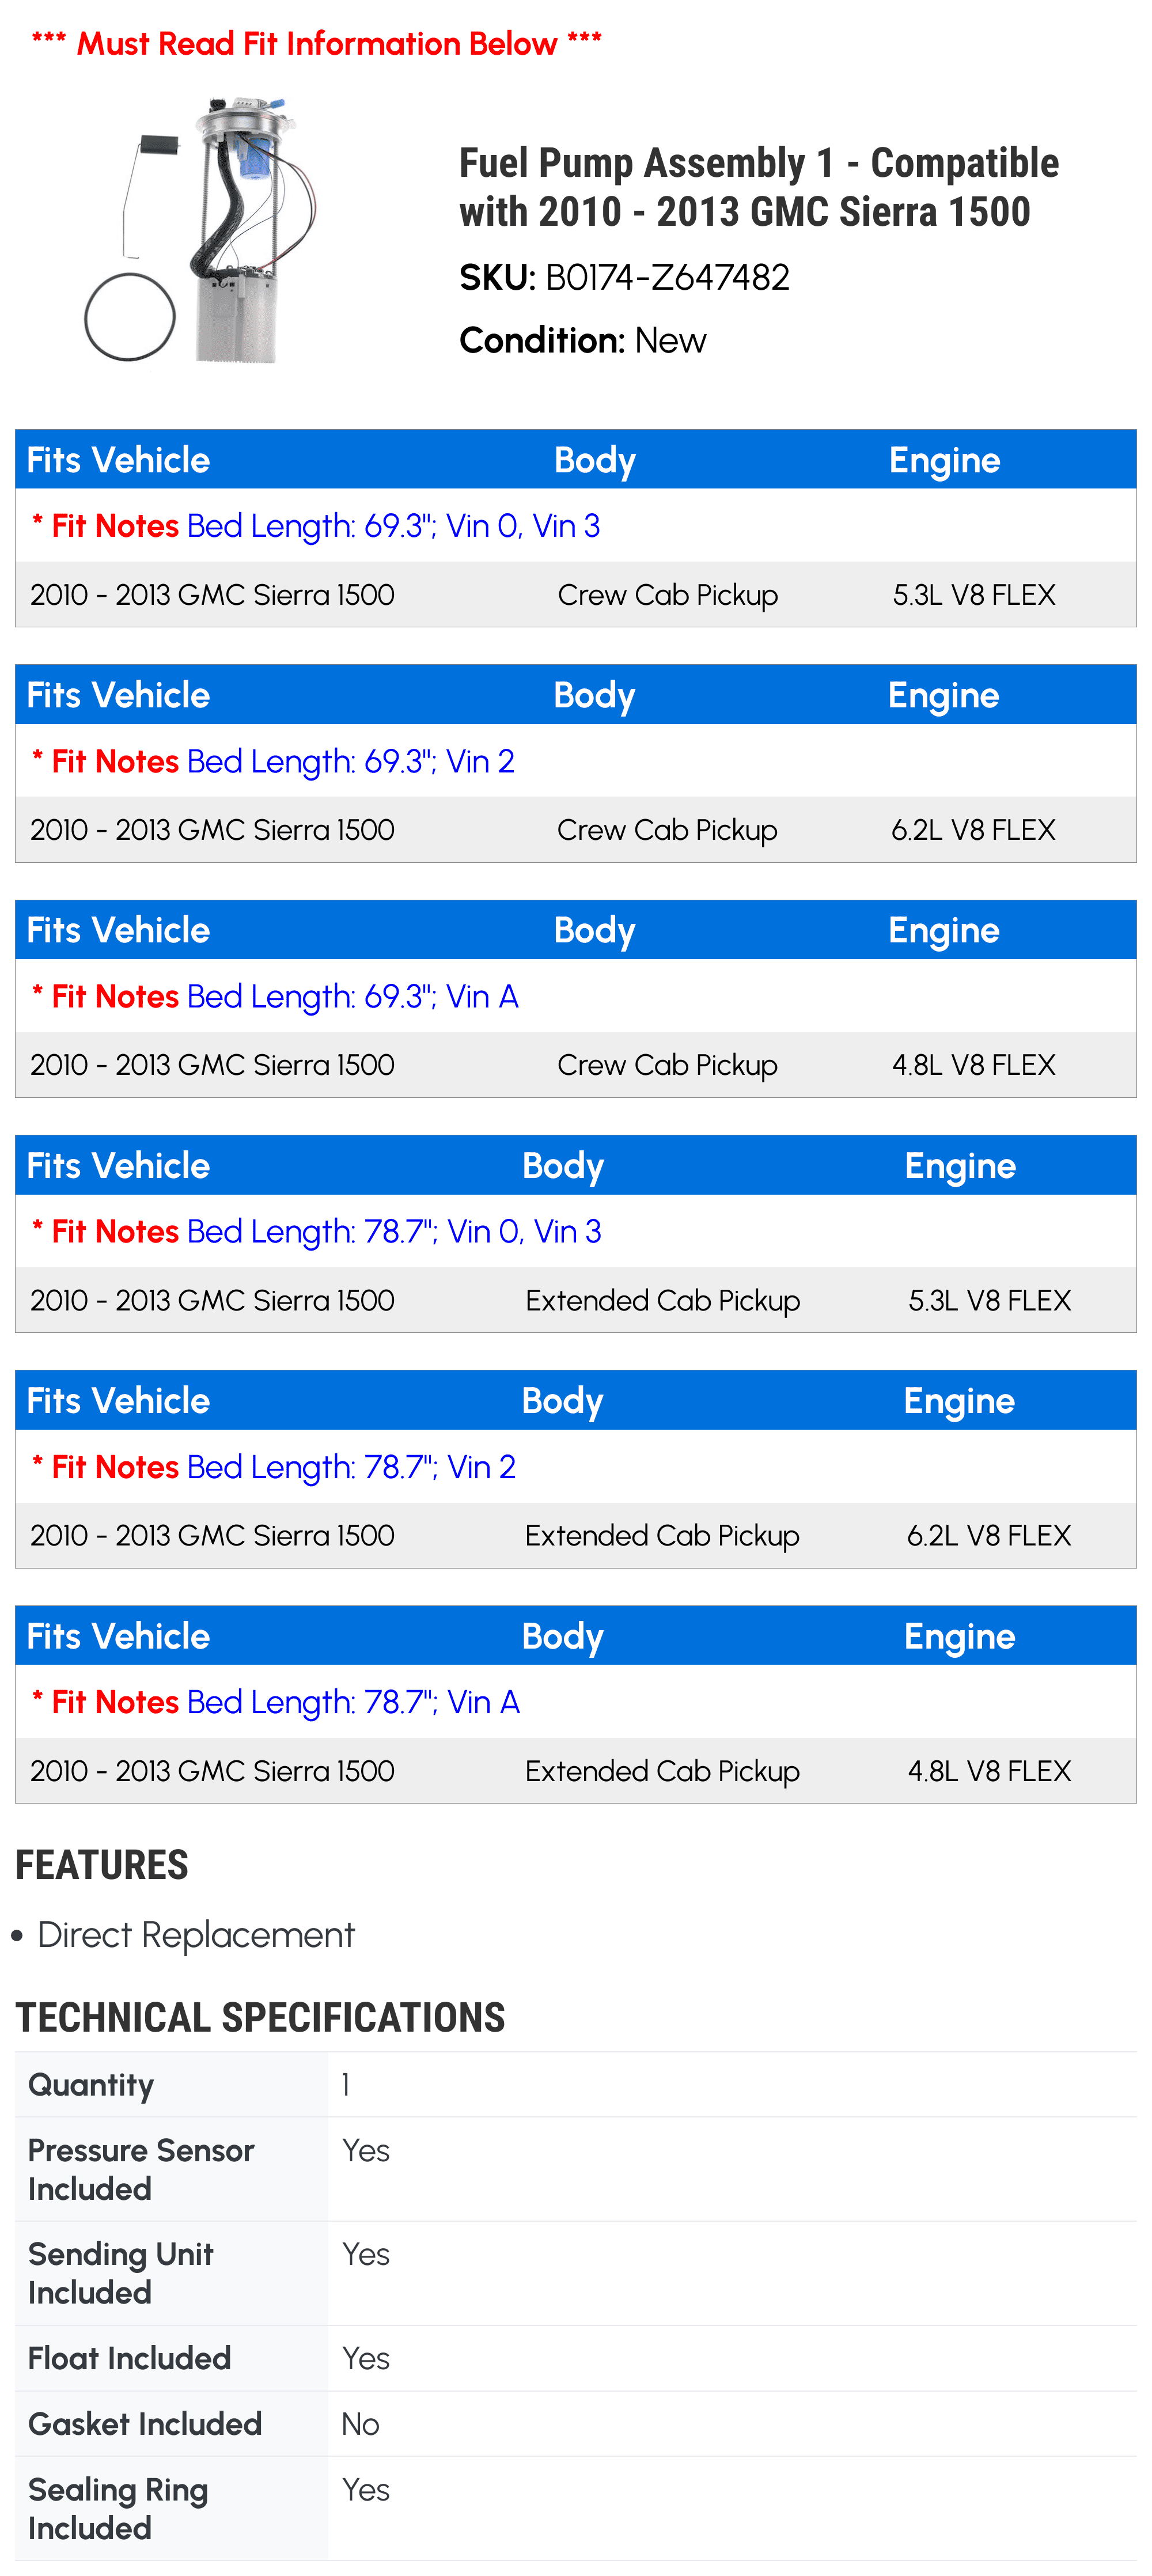The width and height of the screenshot is (1152, 2576).
Task: Click fit note Bed Length 69.3"; Vin 2
Action: click(x=350, y=762)
